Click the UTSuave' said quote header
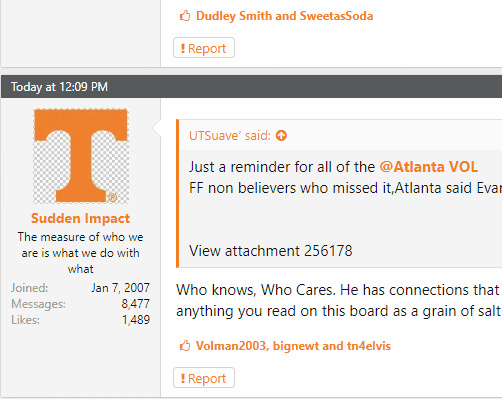This screenshot has width=502, height=399. (230, 136)
